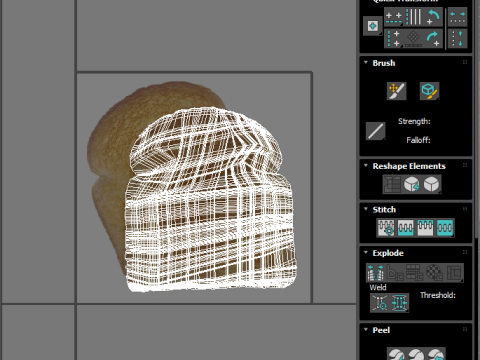Select the Paint Move brush
The image size is (480, 360).
(x=397, y=91)
